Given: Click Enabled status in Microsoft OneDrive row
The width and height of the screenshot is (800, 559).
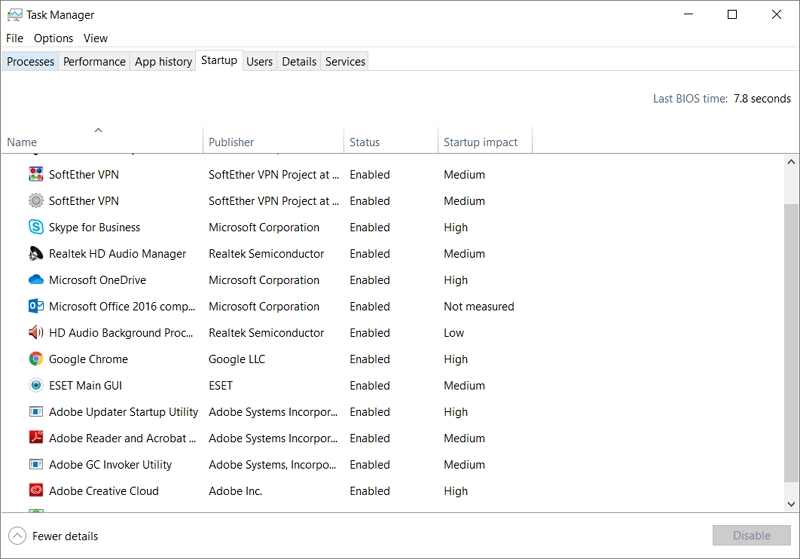Looking at the screenshot, I should [370, 280].
